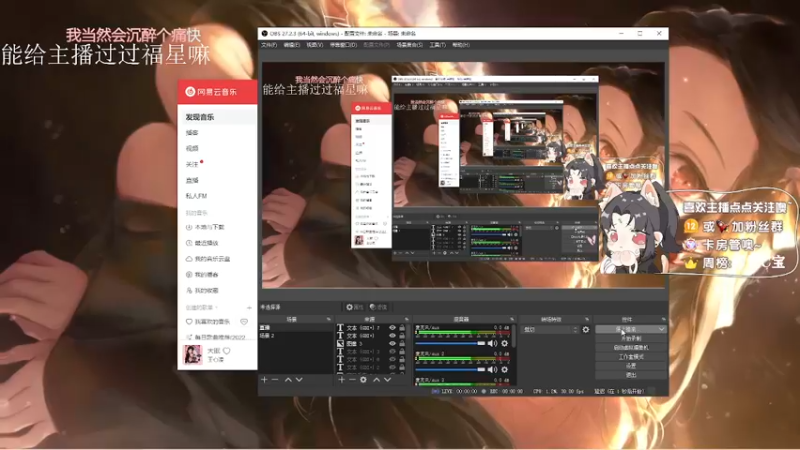Select the 直播 scene in OBS 场景 list

click(x=296, y=328)
